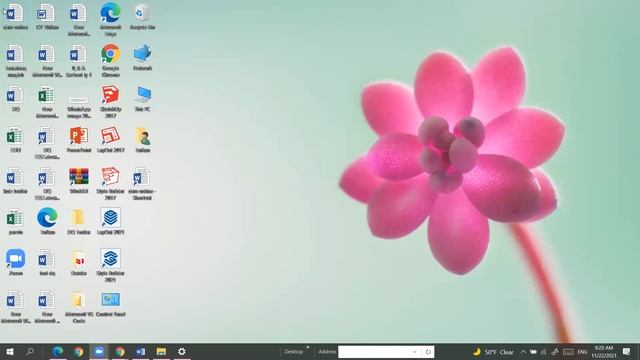Open File Explorer from the taskbar

point(161,351)
